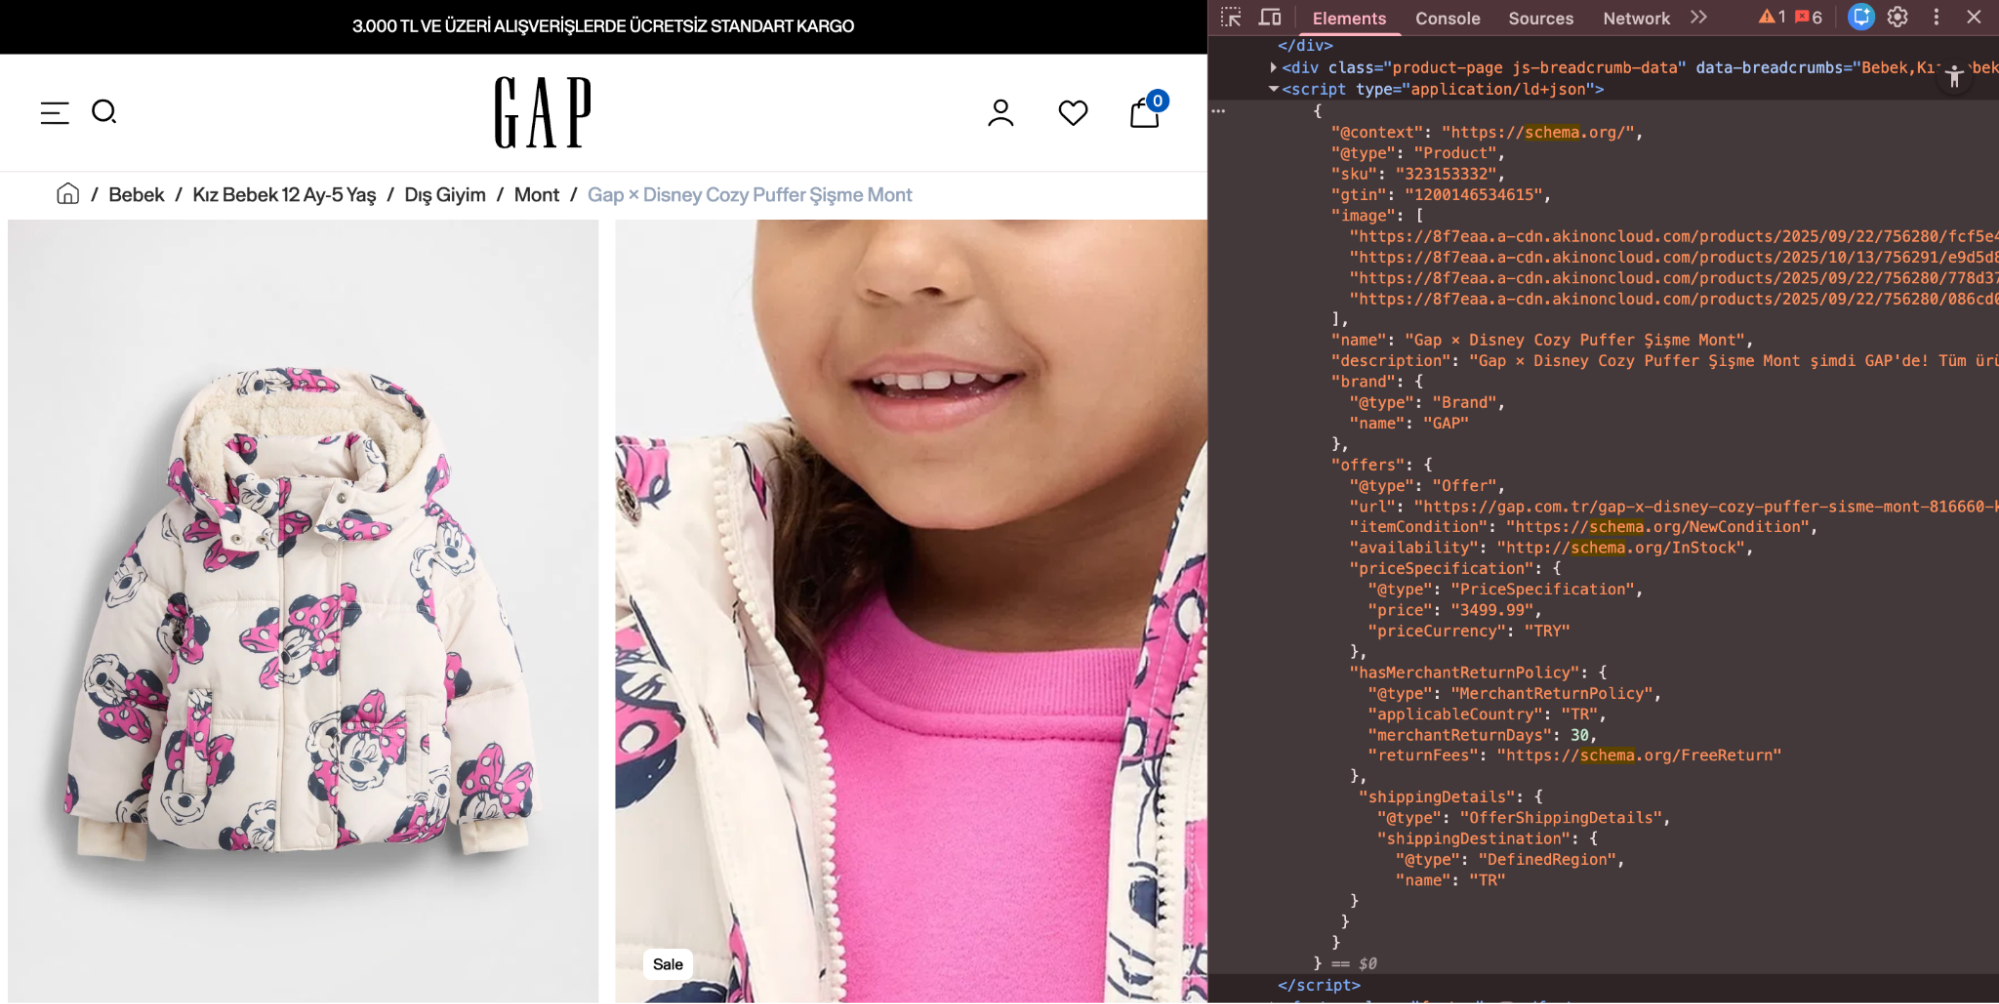Click the search magnifier icon
This screenshot has width=1999, height=1004.
click(x=104, y=112)
